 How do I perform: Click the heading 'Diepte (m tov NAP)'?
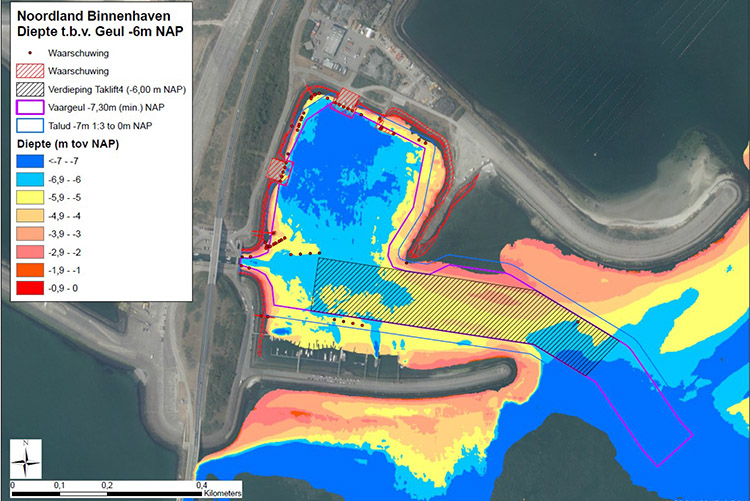[x=68, y=144]
